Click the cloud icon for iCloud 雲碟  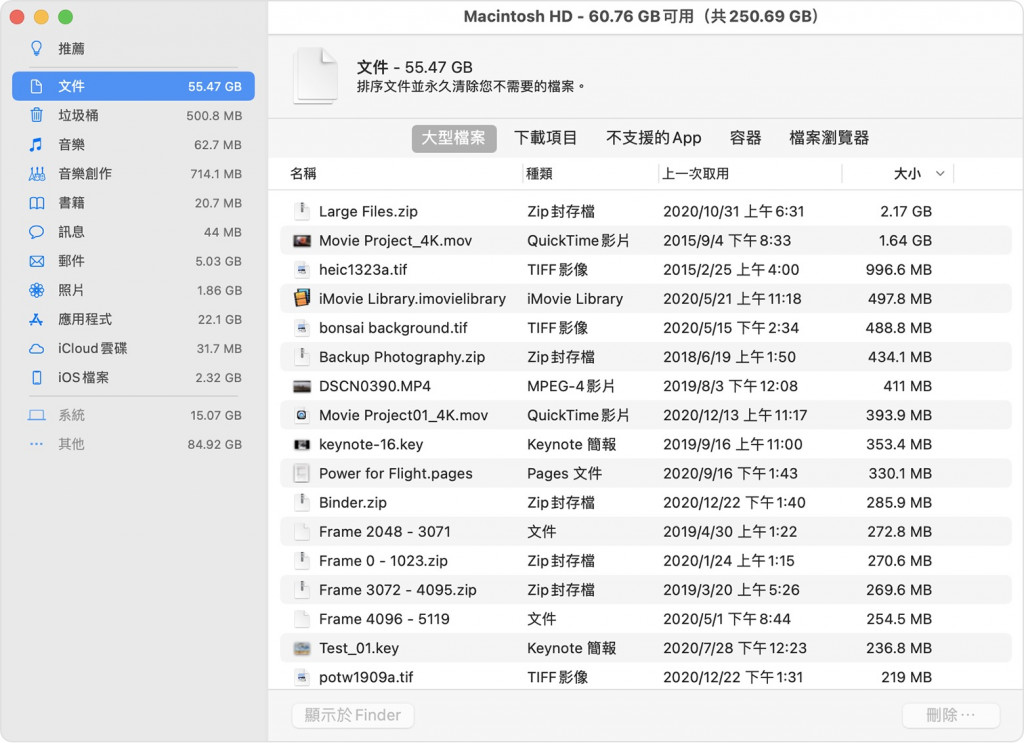coord(37,349)
